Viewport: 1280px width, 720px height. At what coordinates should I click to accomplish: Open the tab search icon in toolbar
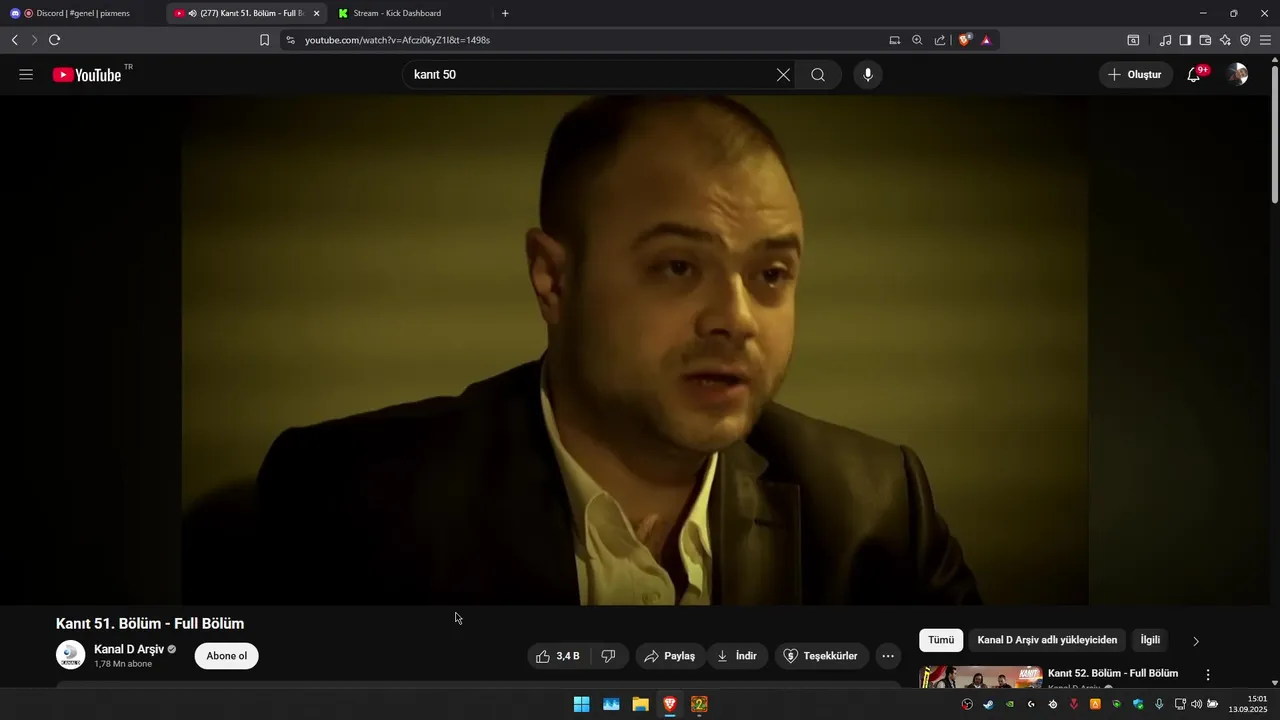tap(1133, 40)
